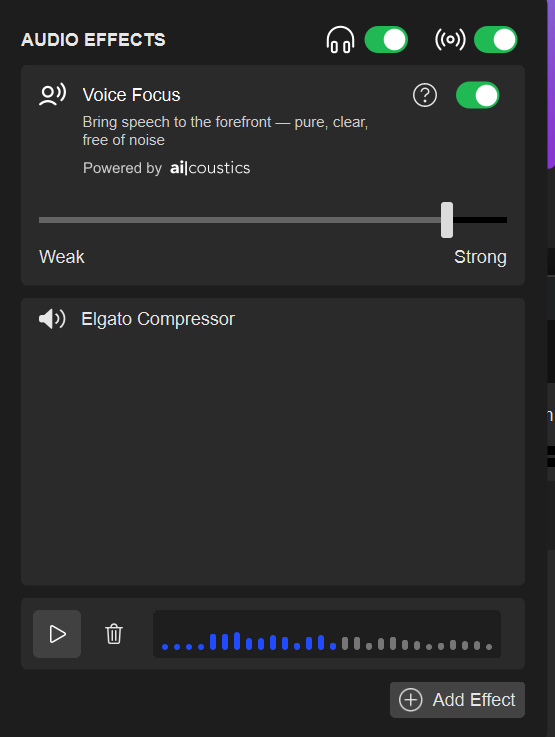Click the ai|coustics logo

pos(210,168)
